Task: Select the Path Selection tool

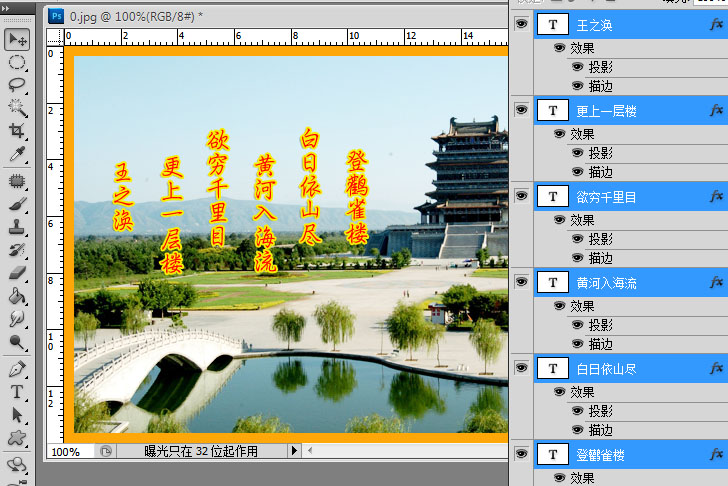Action: click(x=17, y=415)
